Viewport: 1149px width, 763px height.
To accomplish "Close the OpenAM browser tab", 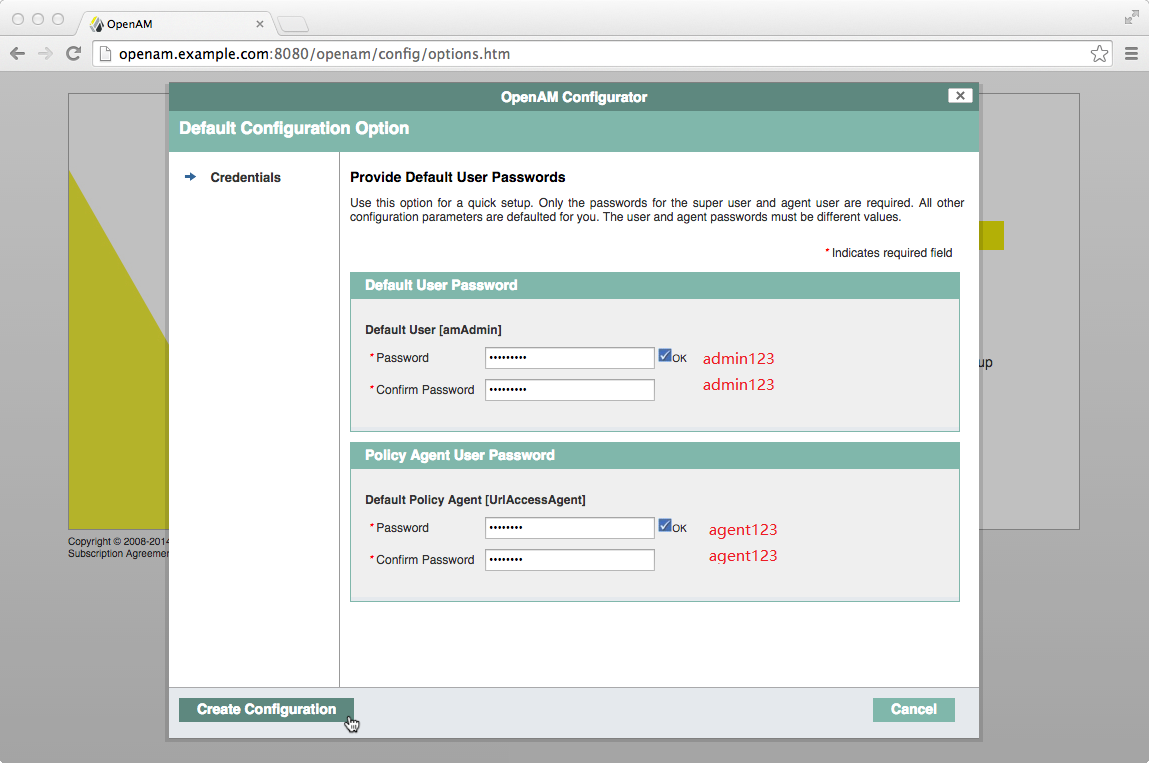I will pos(259,24).
